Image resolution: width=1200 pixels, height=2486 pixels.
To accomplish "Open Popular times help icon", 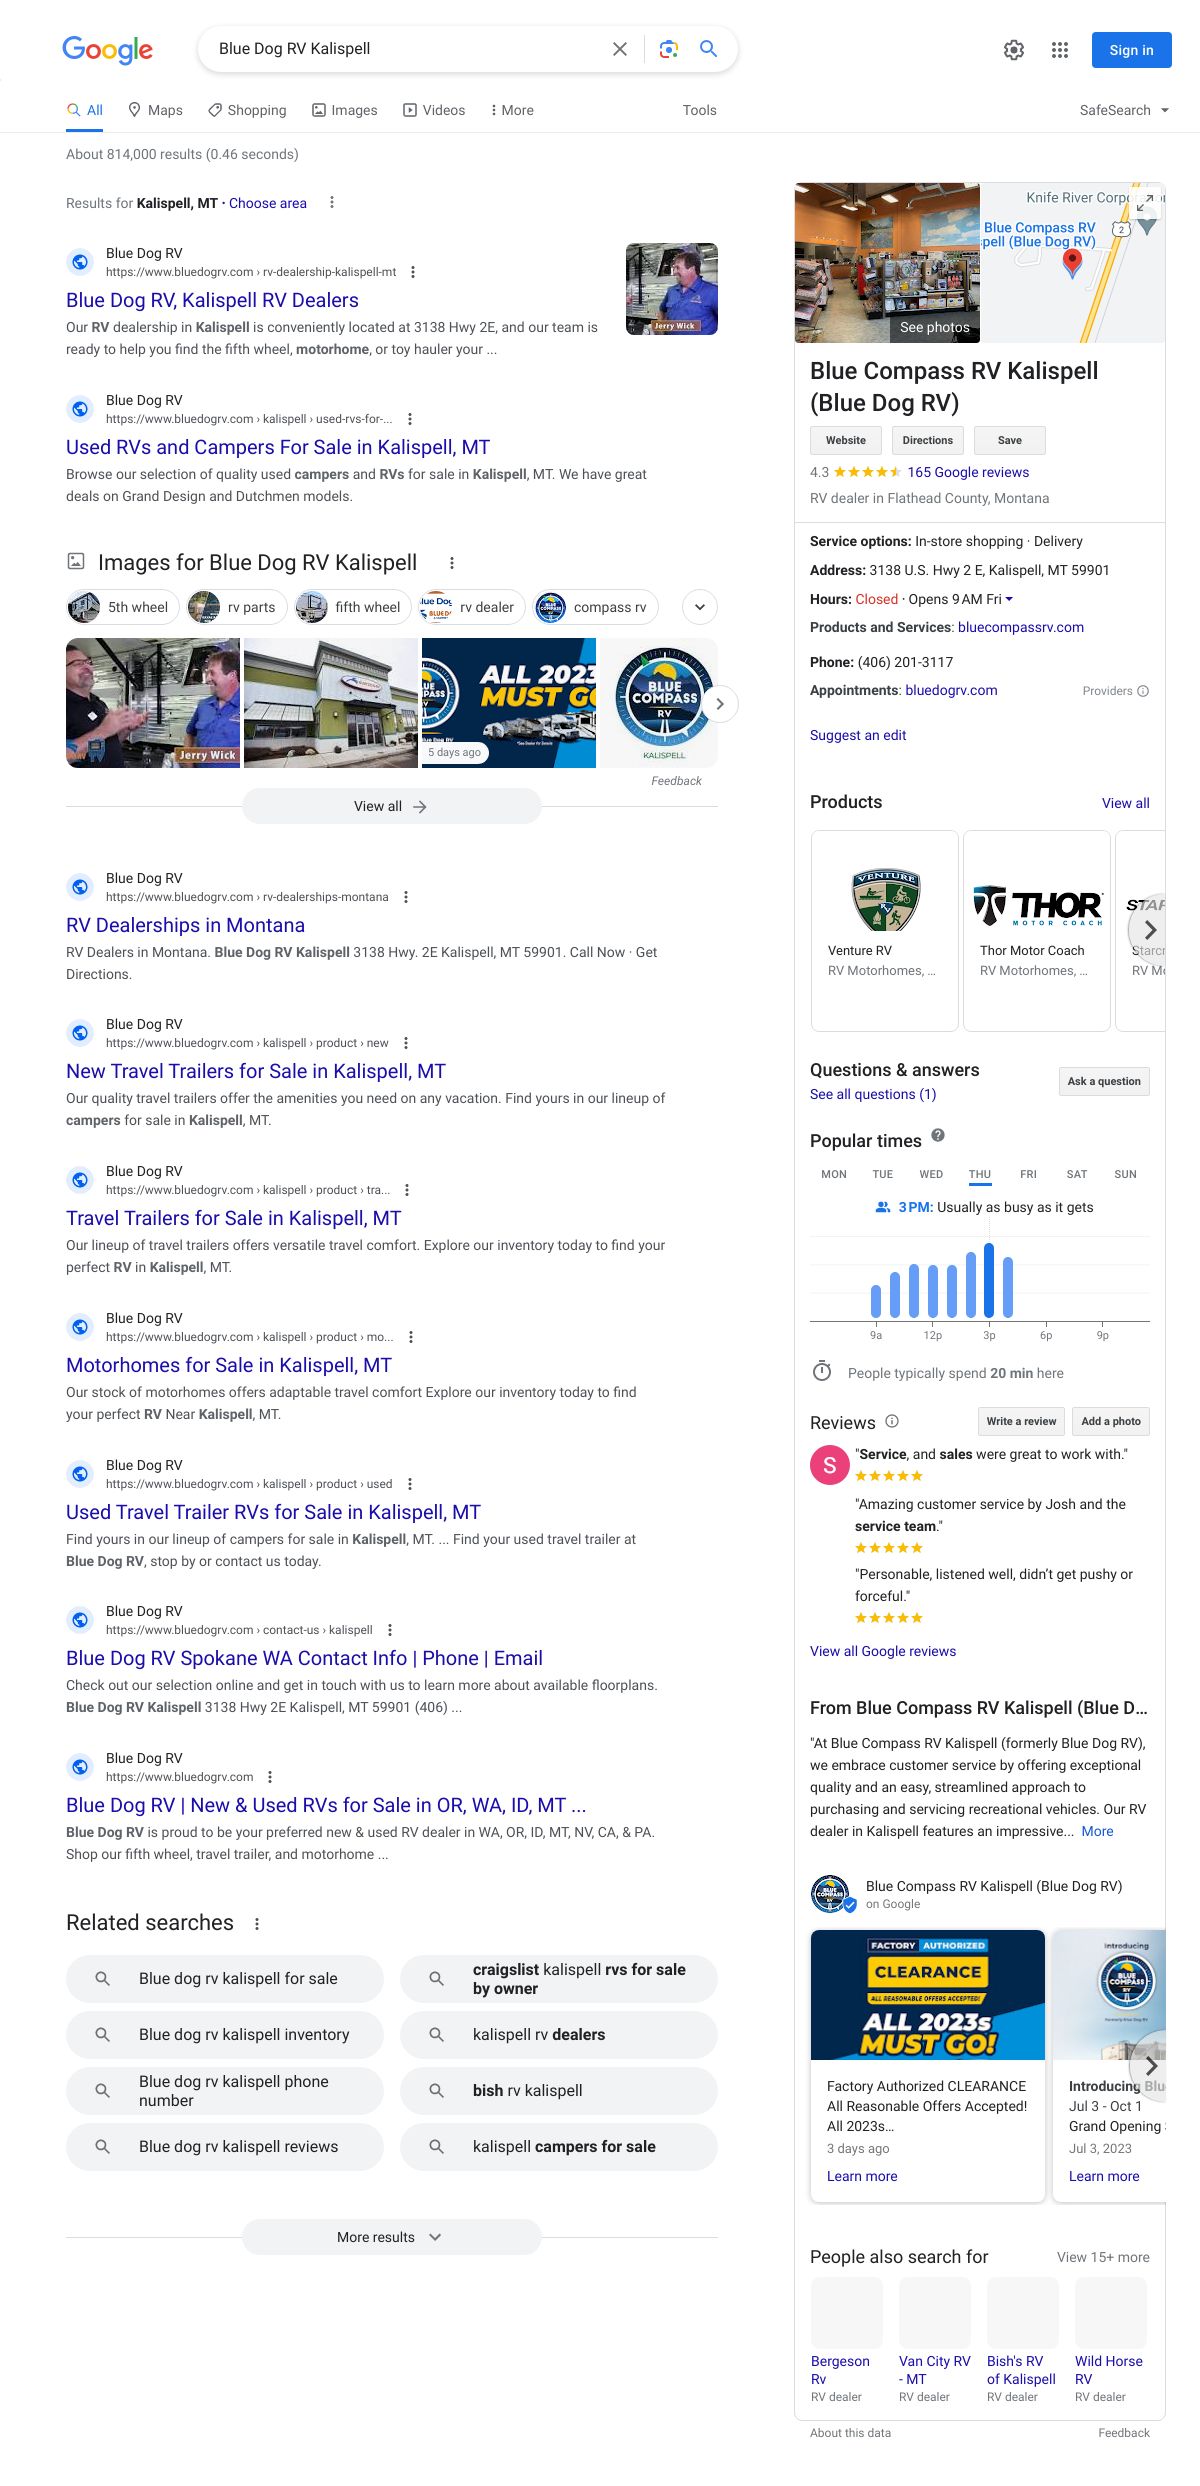I will 938,1135.
